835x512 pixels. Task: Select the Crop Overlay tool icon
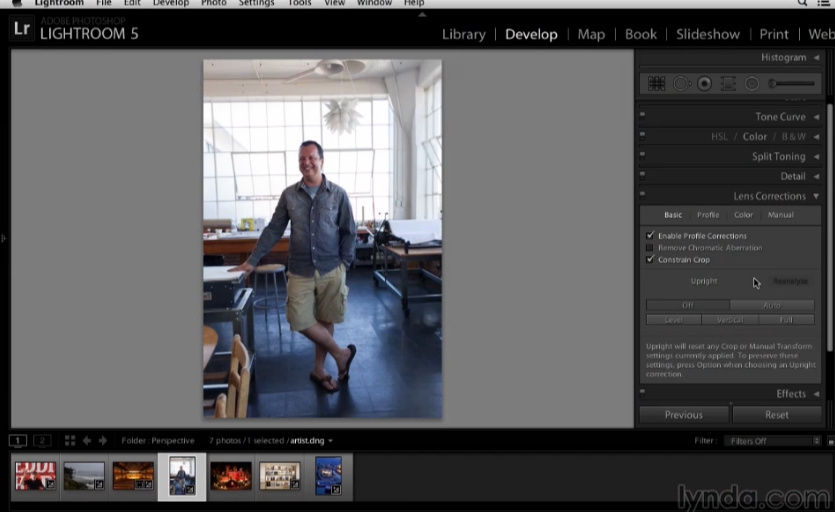(x=656, y=84)
